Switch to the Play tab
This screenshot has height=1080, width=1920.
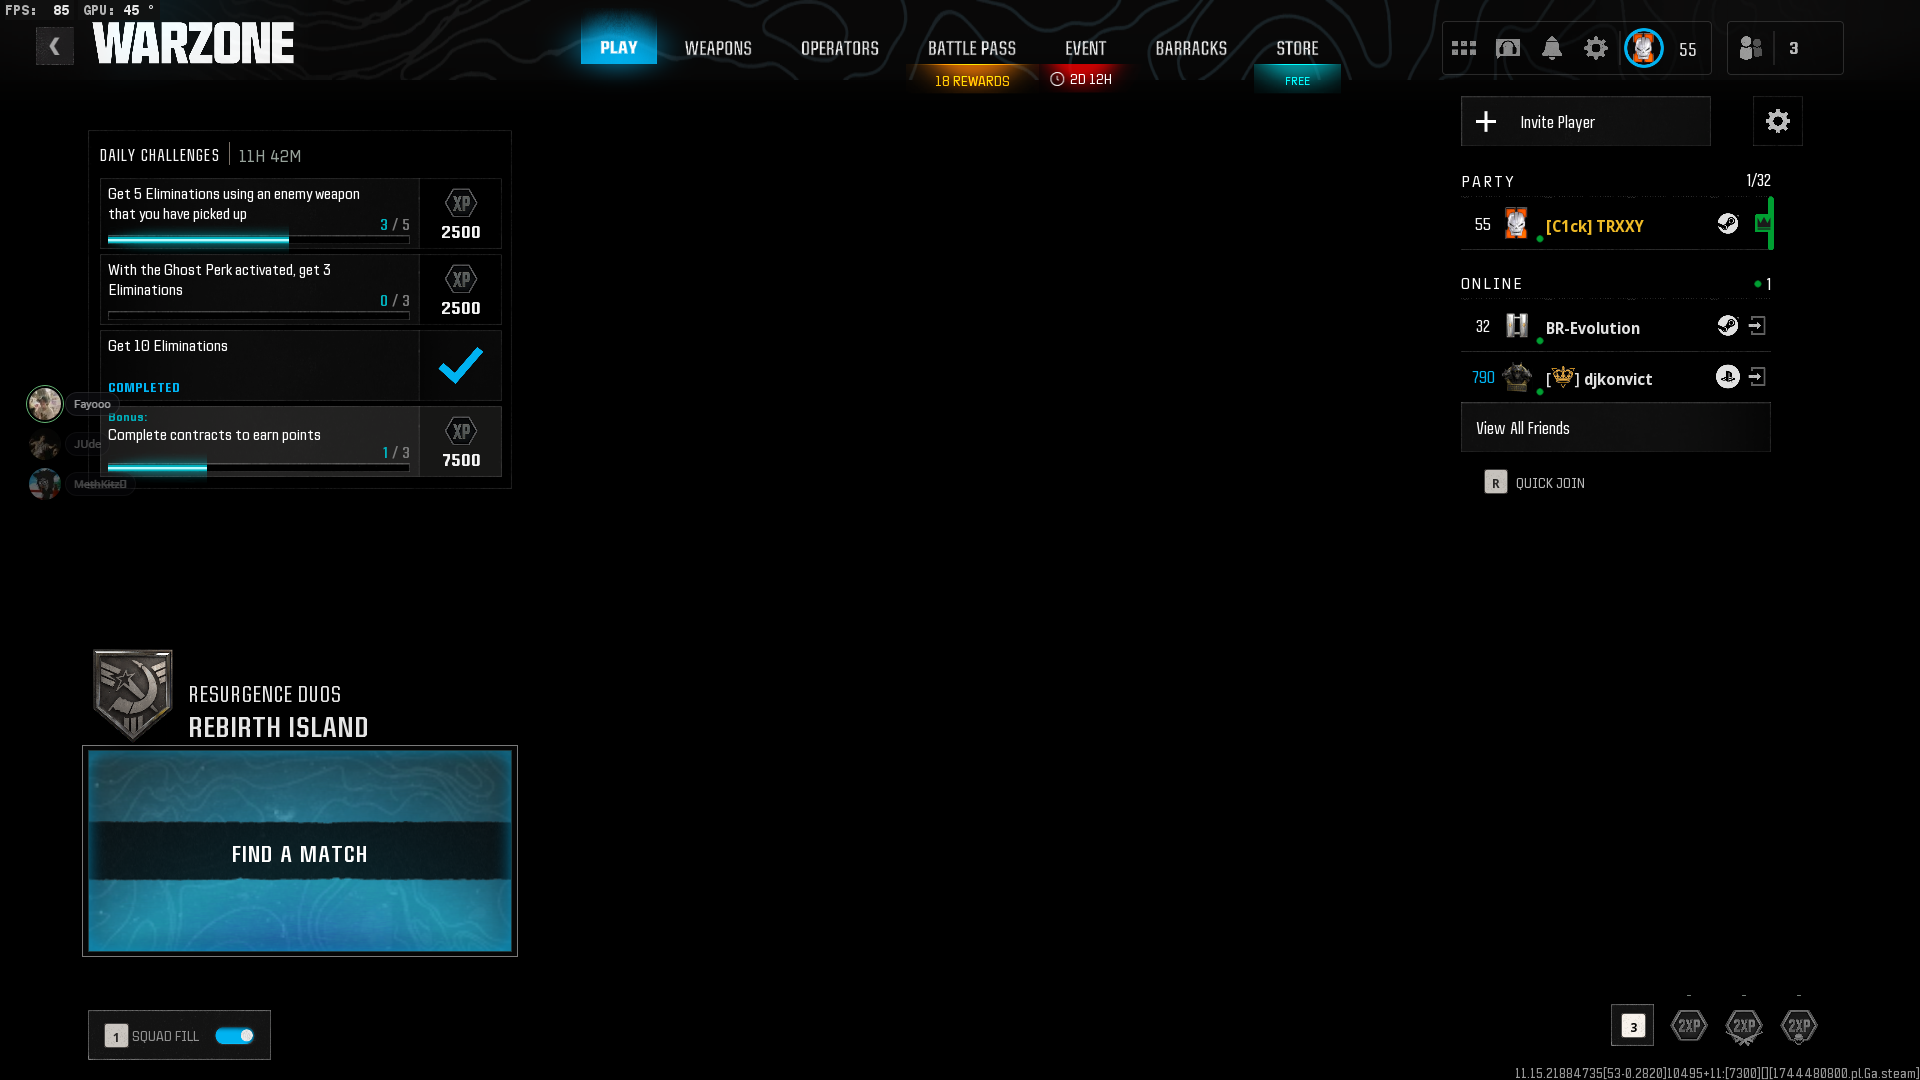click(x=619, y=47)
